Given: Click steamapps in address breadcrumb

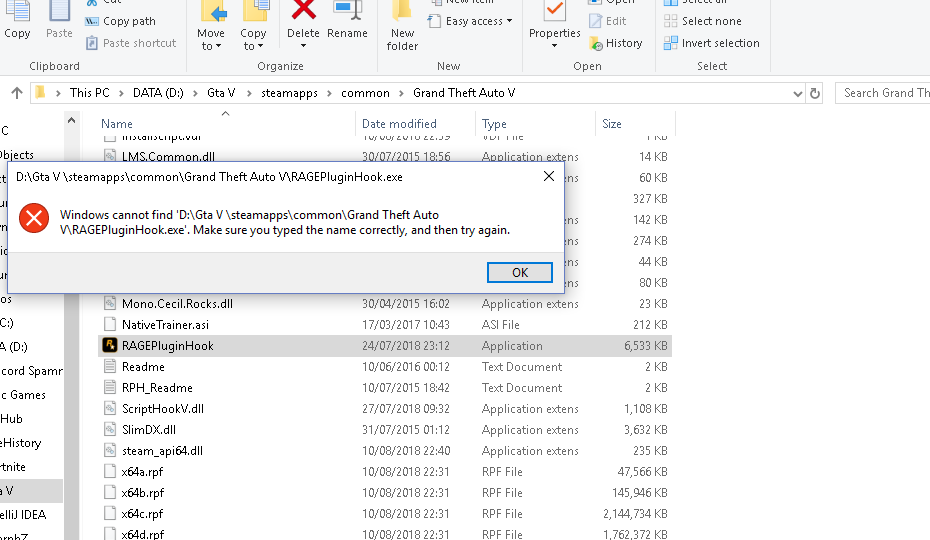Looking at the screenshot, I should pyautogui.click(x=289, y=93).
